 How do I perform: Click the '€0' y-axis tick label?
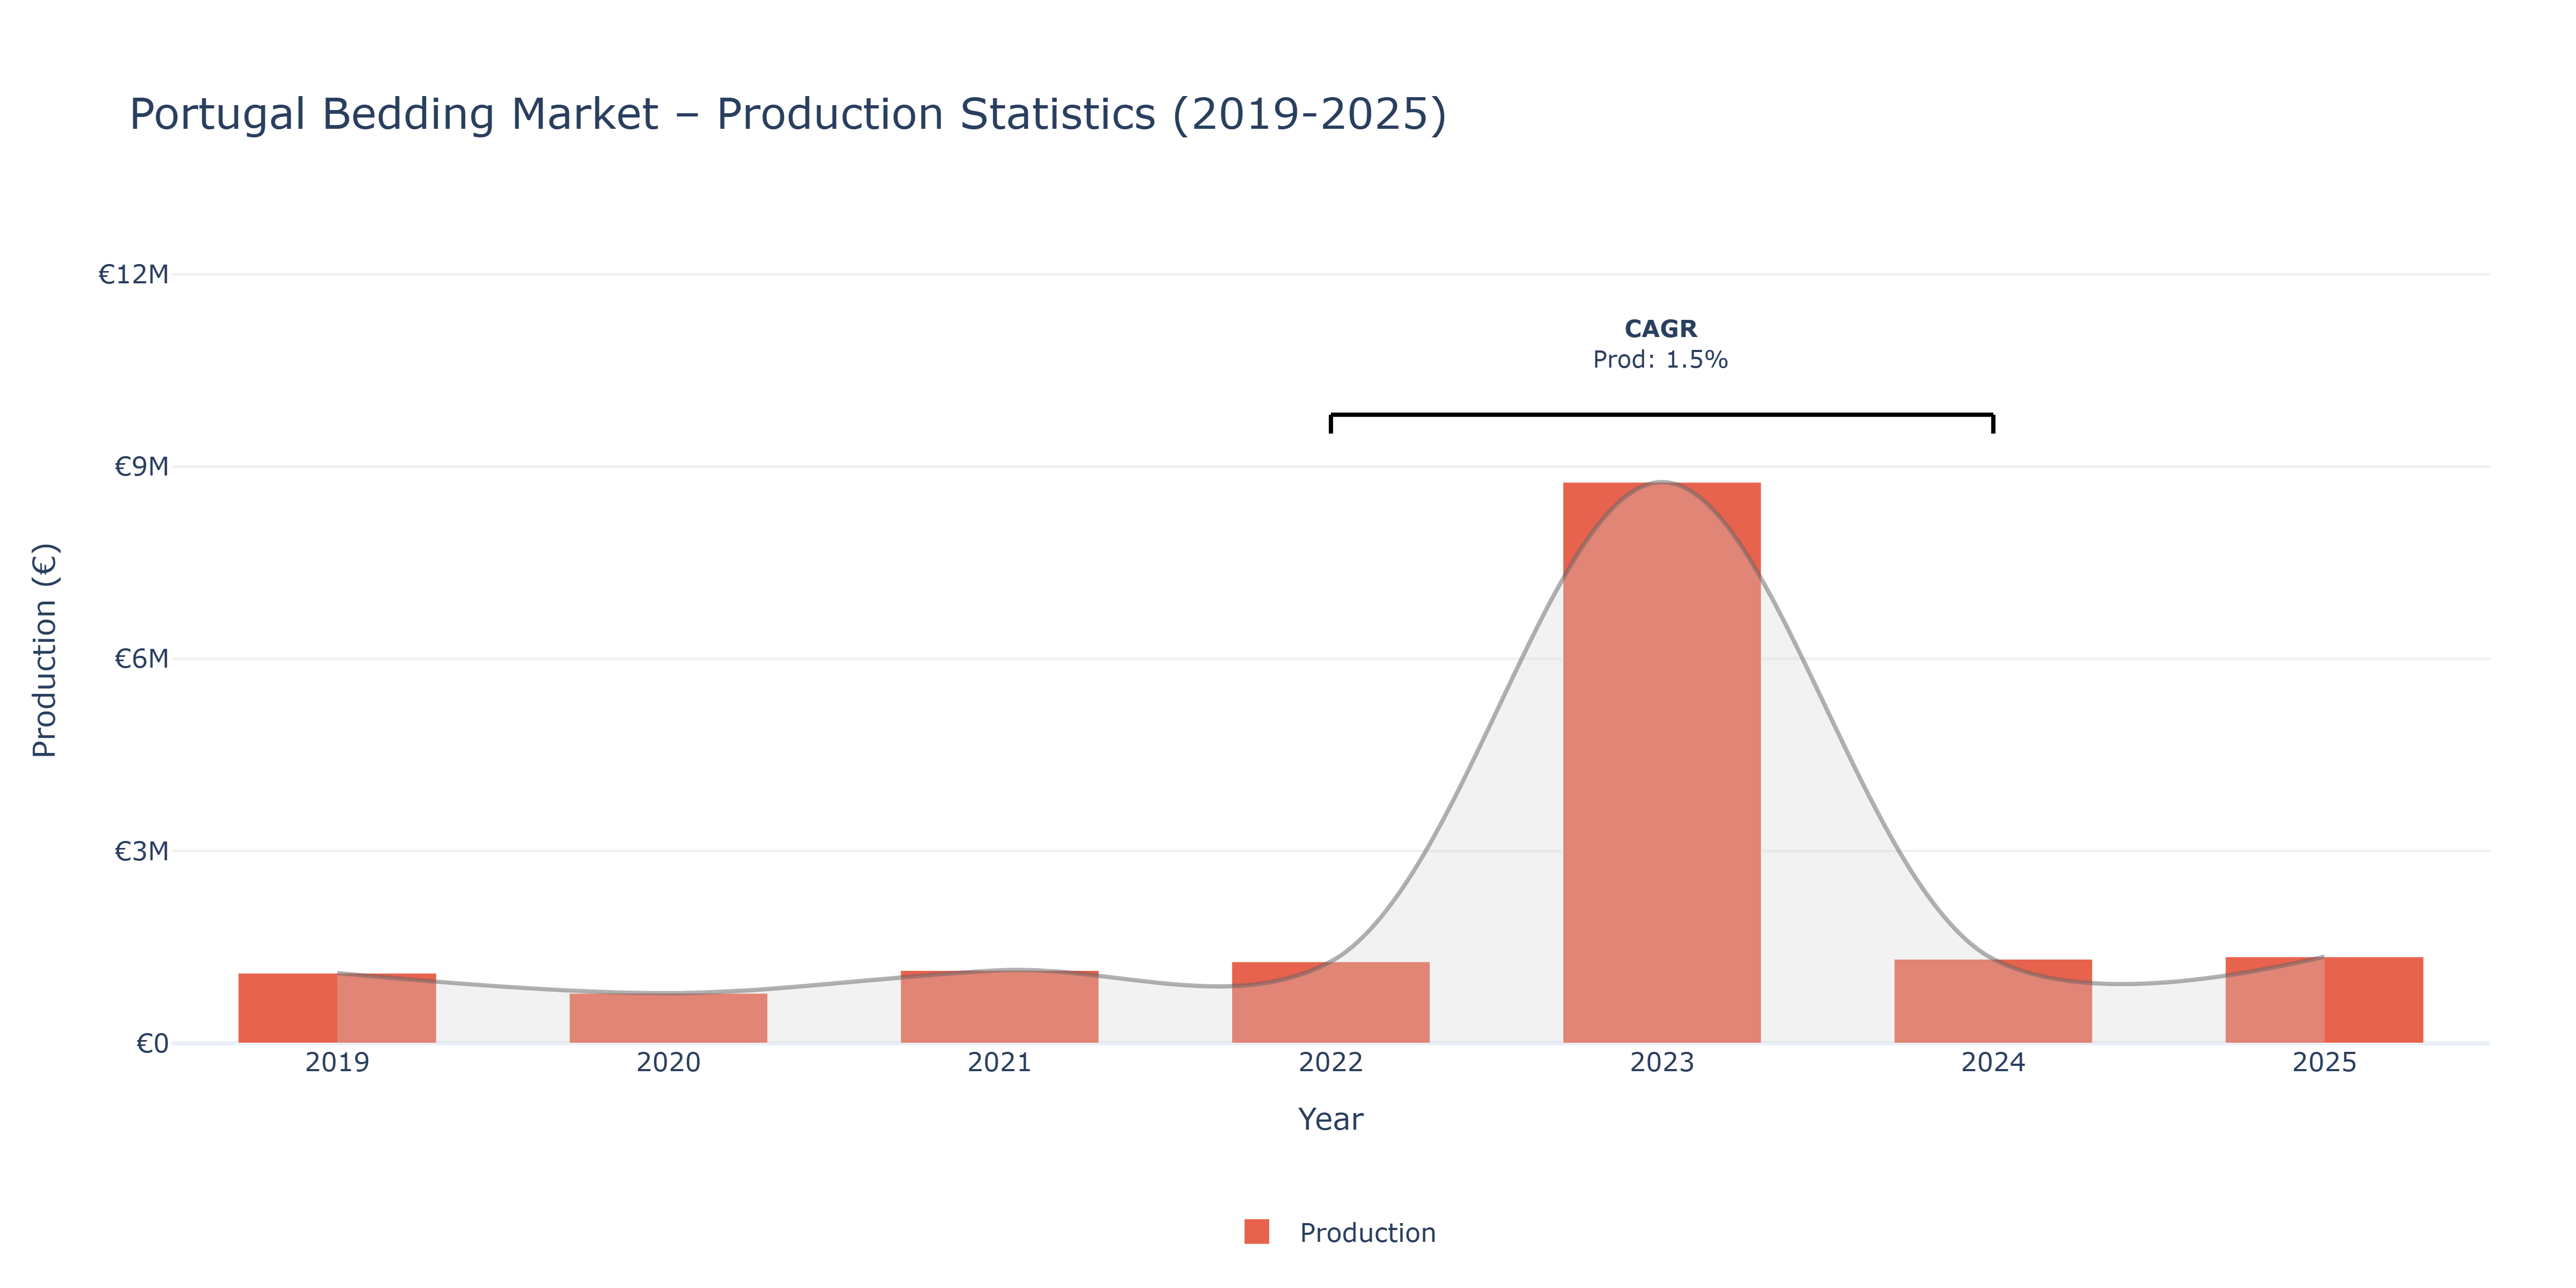click(152, 1044)
